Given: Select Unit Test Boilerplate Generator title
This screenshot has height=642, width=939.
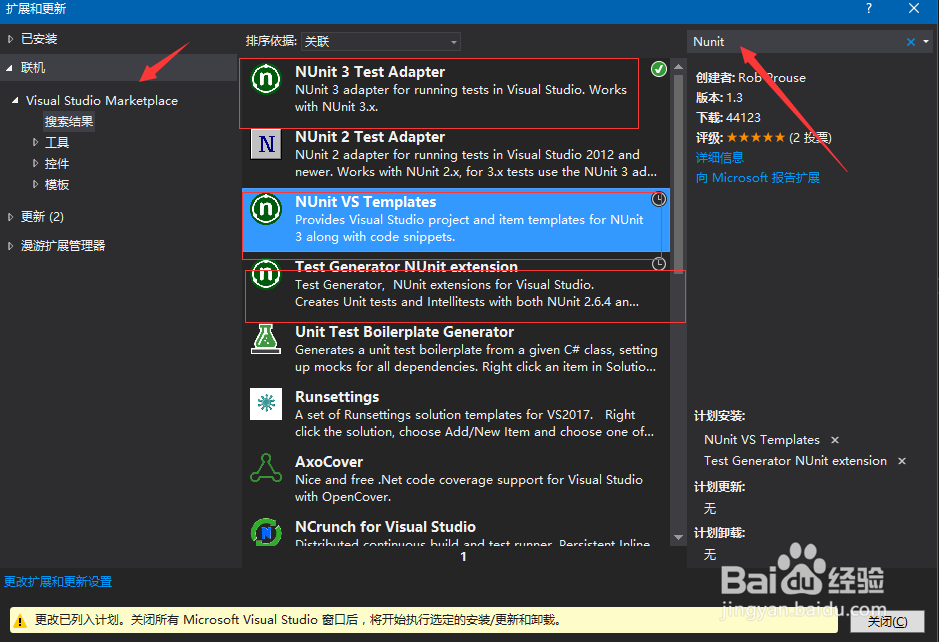Looking at the screenshot, I should (404, 332).
